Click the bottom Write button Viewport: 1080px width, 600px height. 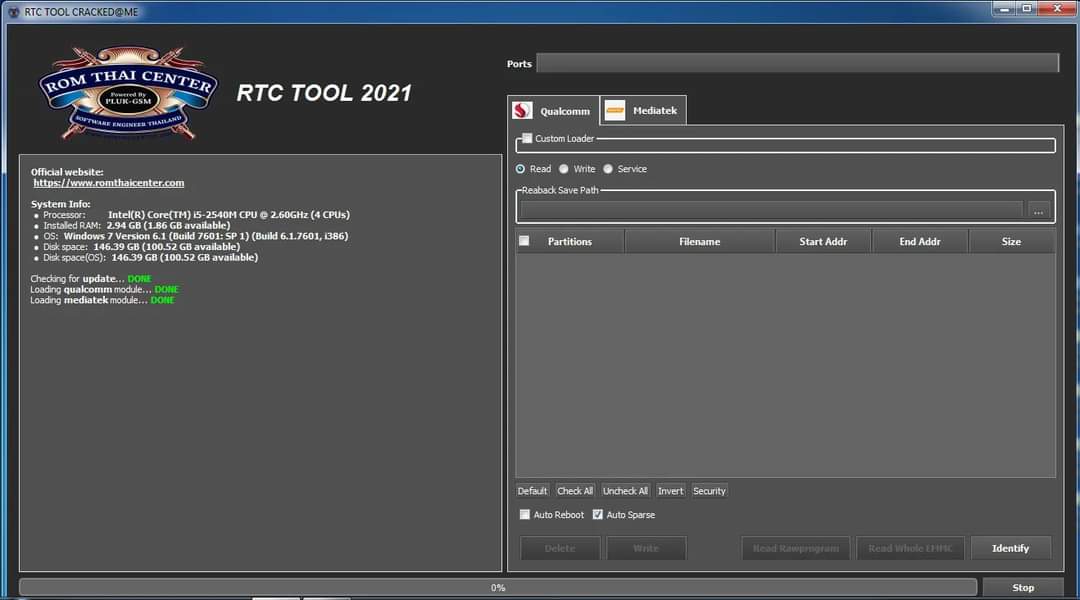pos(646,548)
